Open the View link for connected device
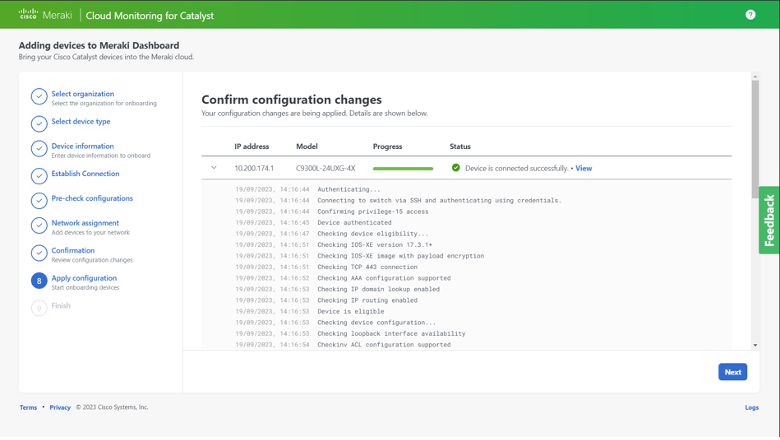The image size is (780, 440). click(x=583, y=168)
